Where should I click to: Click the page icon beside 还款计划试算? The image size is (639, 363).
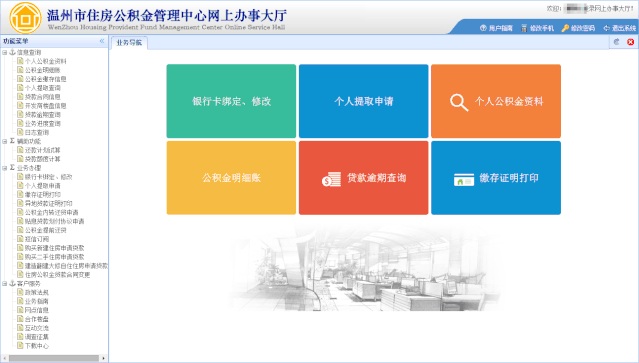tap(20, 150)
